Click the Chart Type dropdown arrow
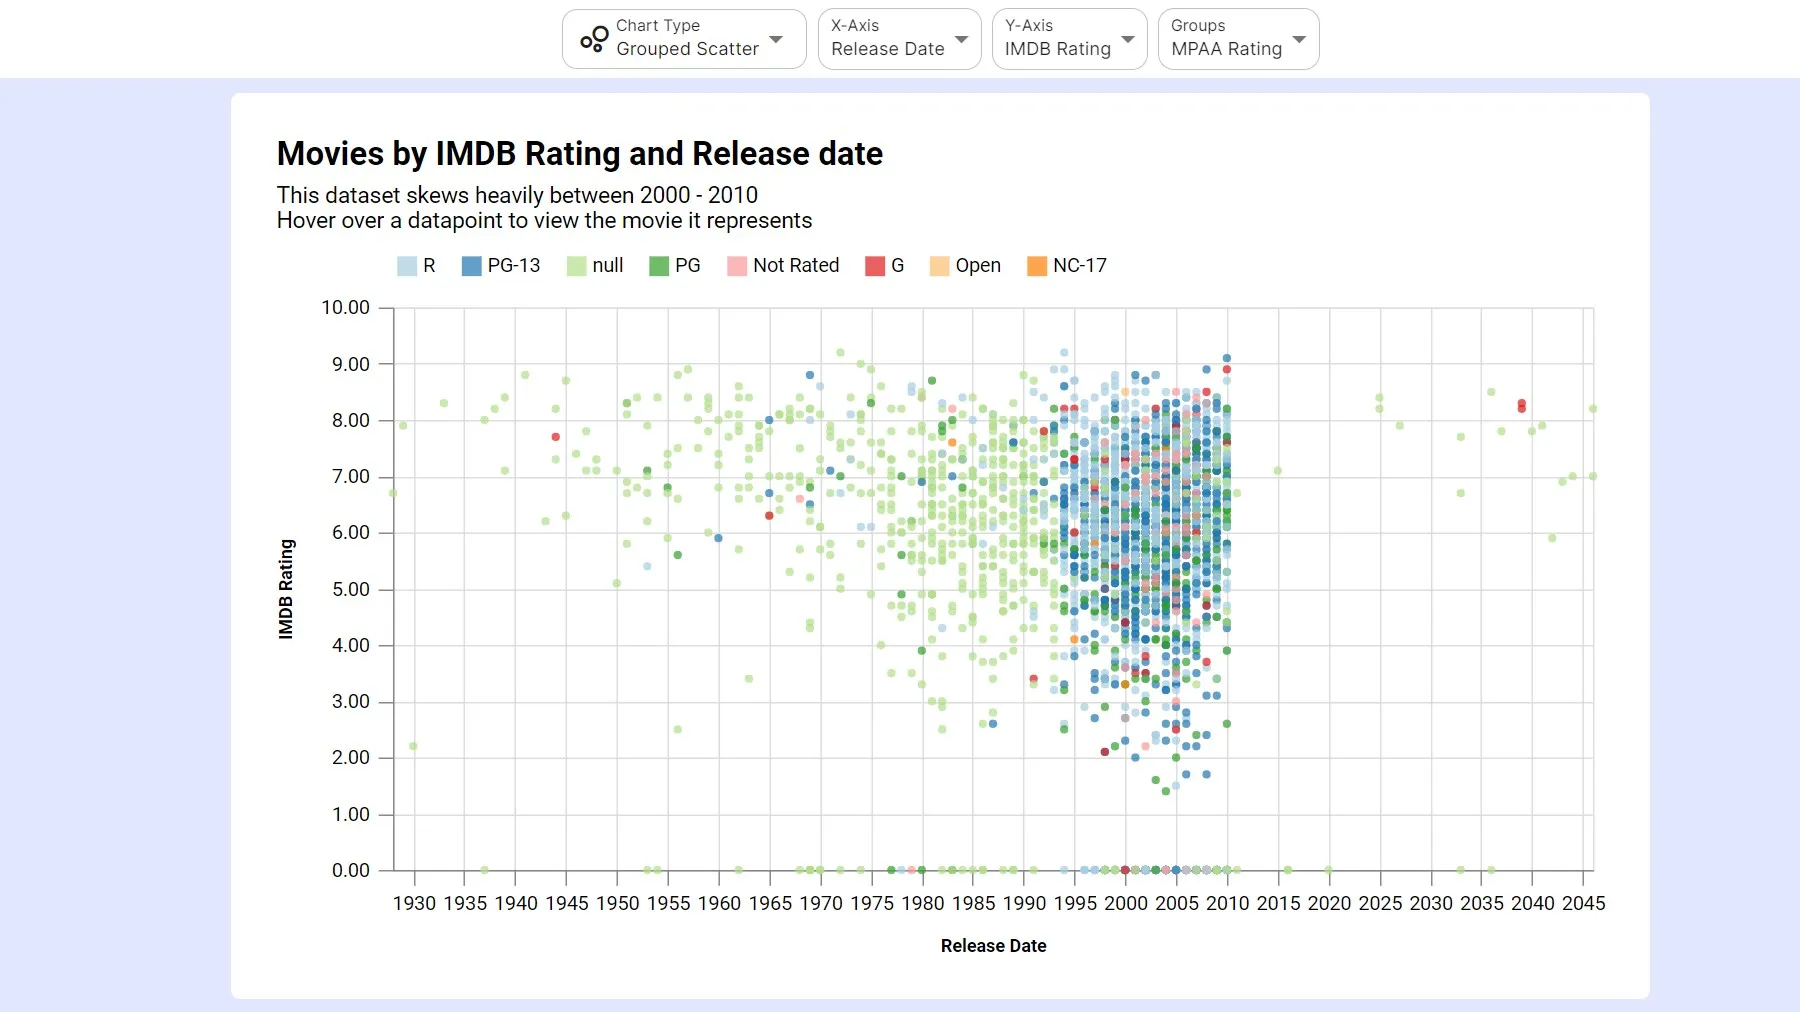Screen dimensions: 1800x1012 [776, 40]
